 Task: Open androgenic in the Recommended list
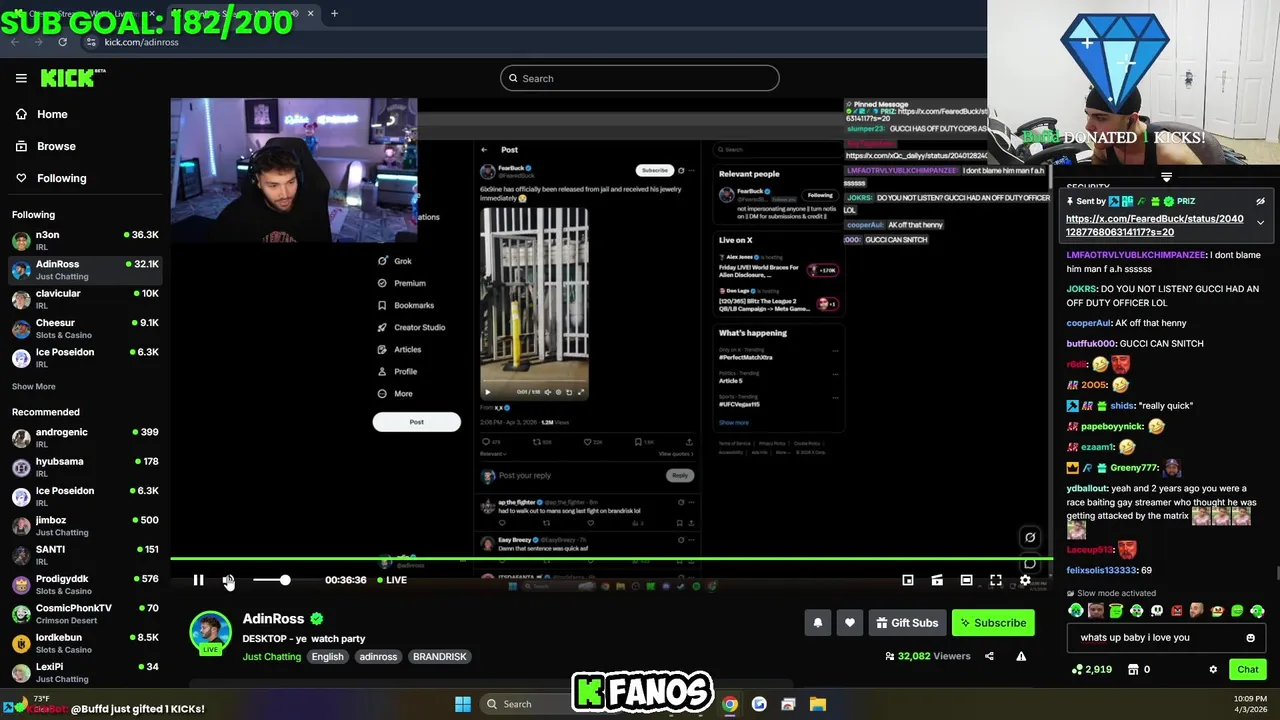[85, 438]
